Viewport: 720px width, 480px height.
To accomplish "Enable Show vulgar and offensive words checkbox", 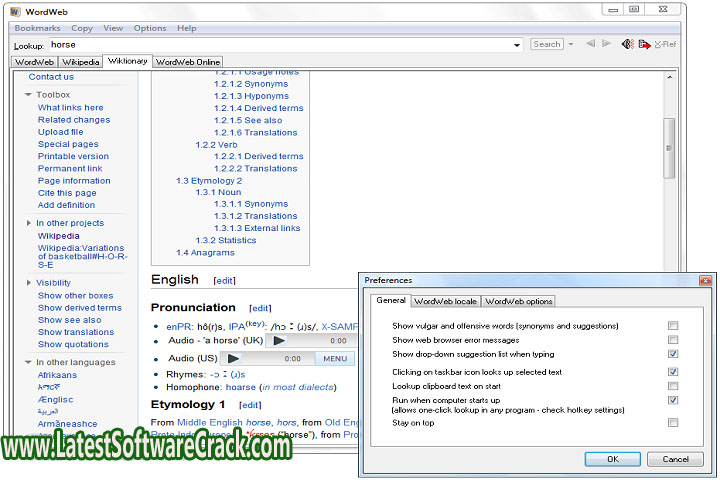I will 673,326.
